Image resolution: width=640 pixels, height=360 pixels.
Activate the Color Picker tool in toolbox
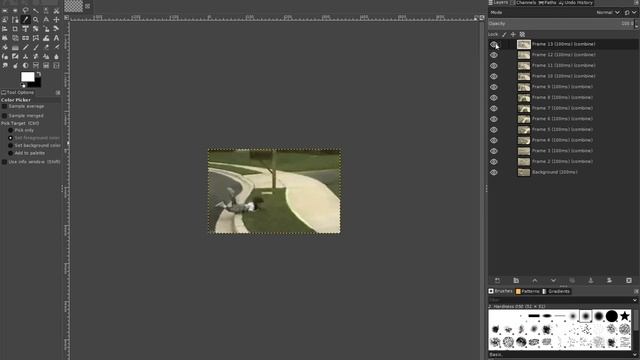(25, 20)
